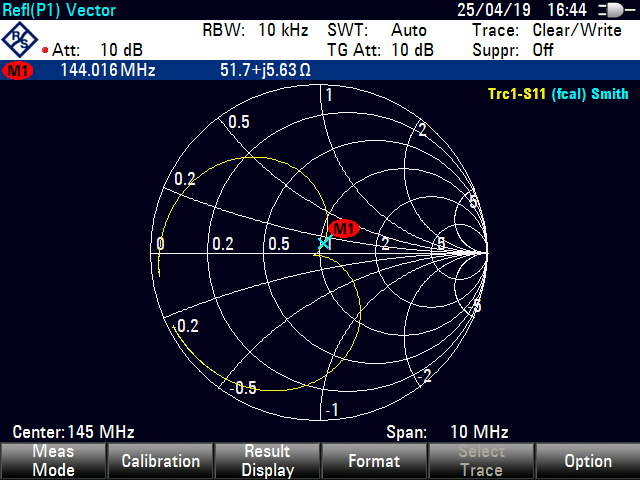The image size is (640, 480).
Task: Click the M1 marker on Smith chart
Action: [343, 228]
